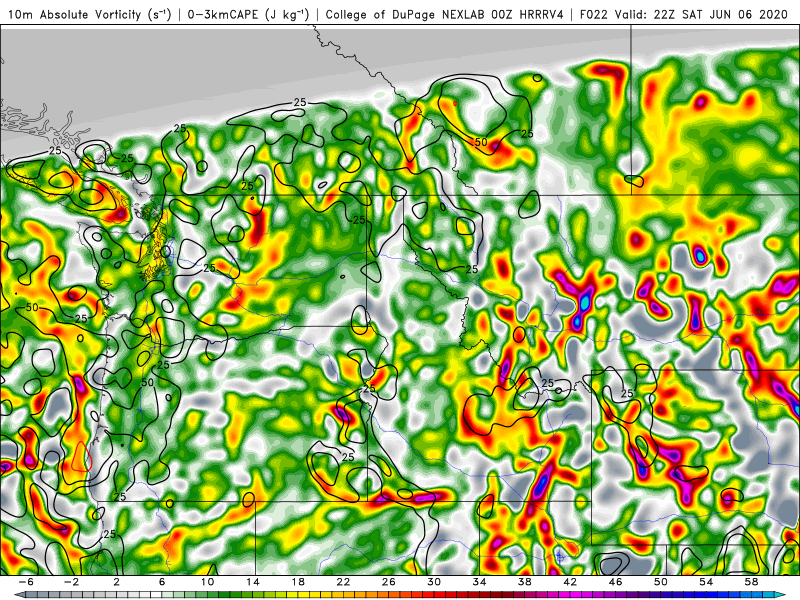Click the '26' colorbar label
800x600 pixels.
389,582
